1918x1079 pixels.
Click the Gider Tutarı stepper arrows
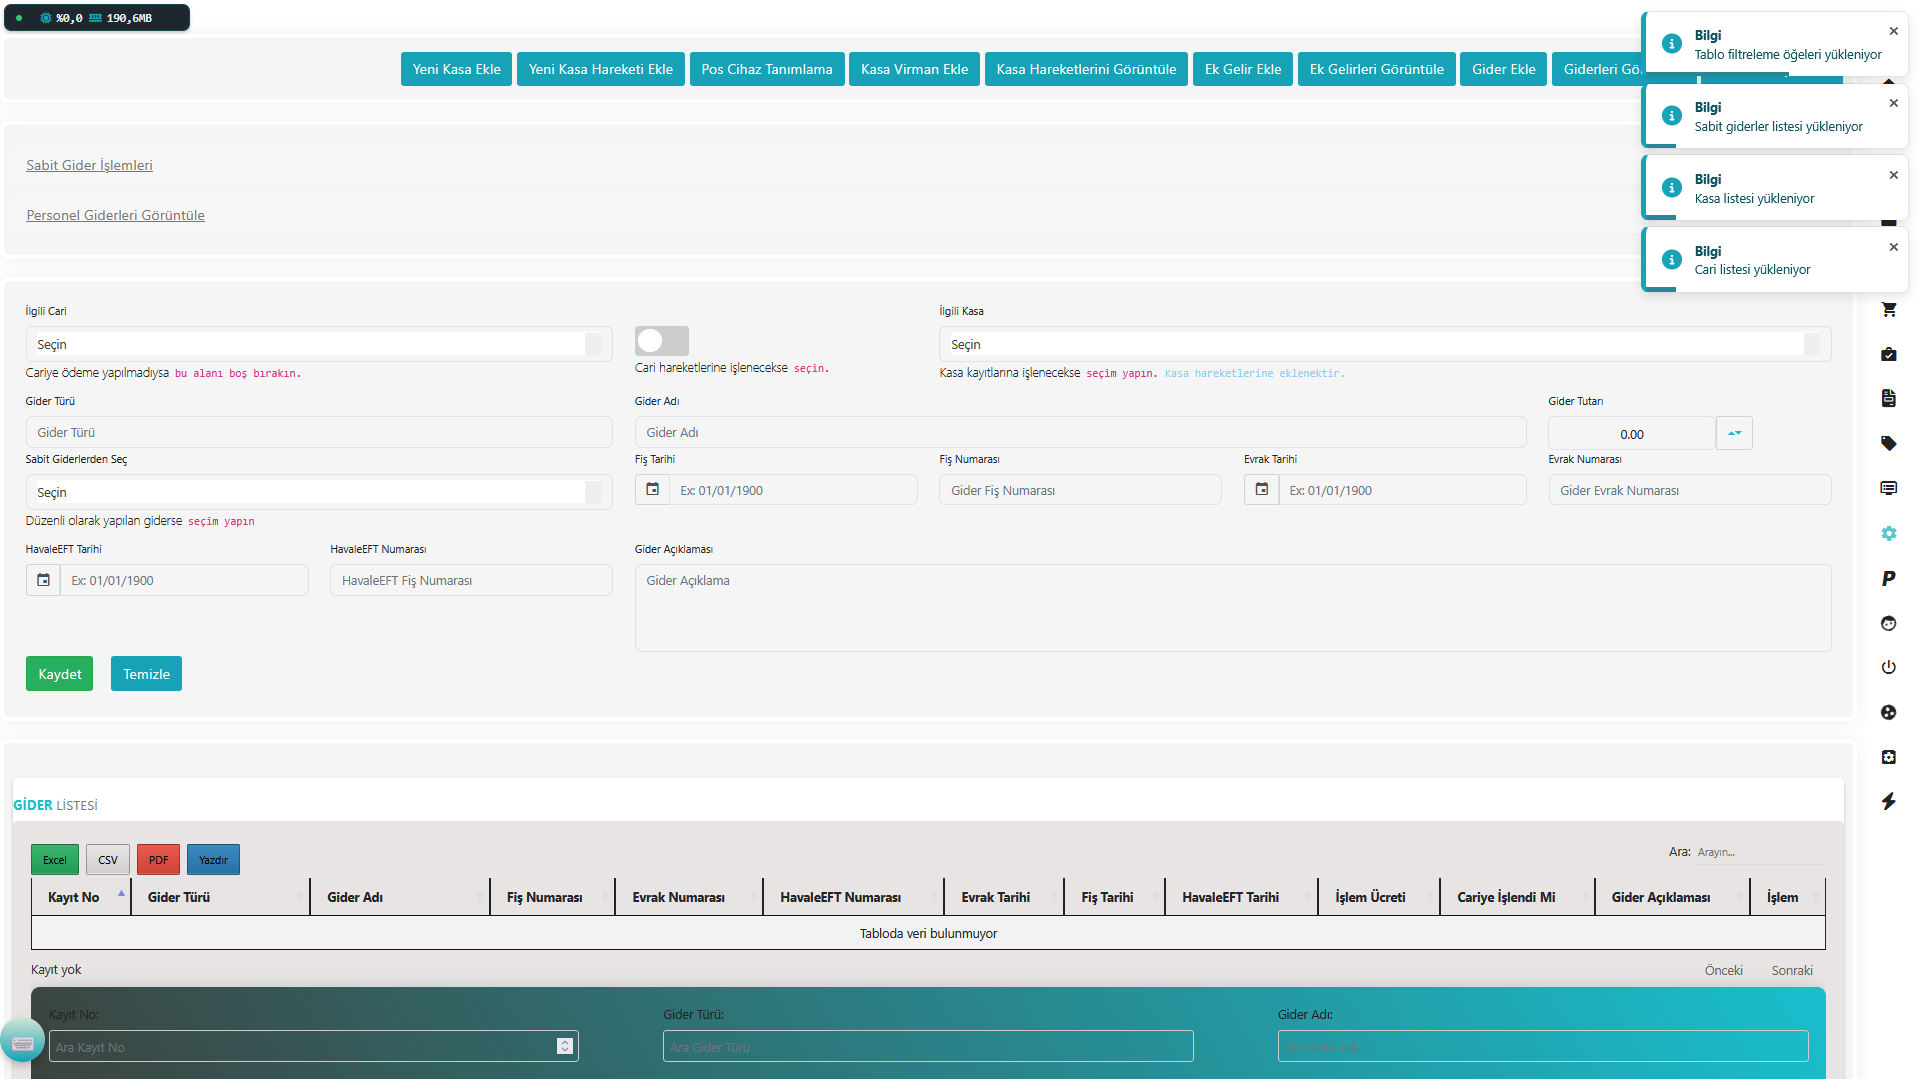coord(1734,433)
